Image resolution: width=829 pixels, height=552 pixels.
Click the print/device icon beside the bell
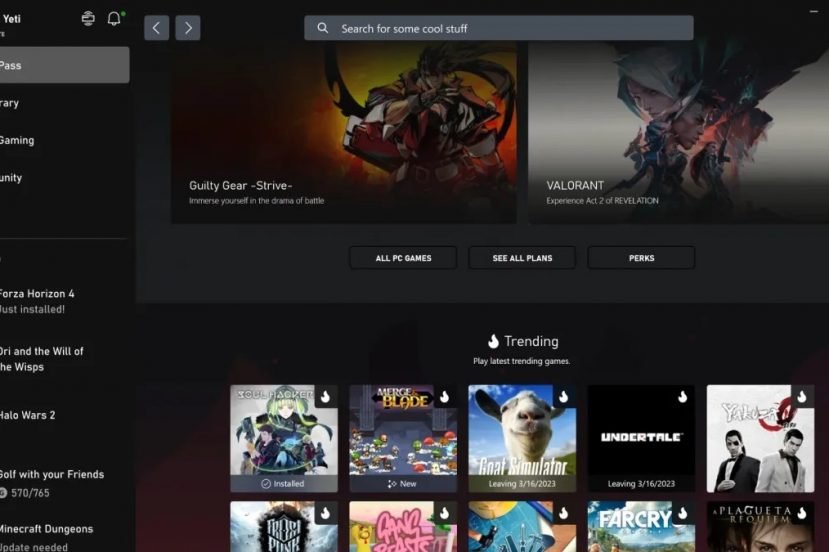88,19
